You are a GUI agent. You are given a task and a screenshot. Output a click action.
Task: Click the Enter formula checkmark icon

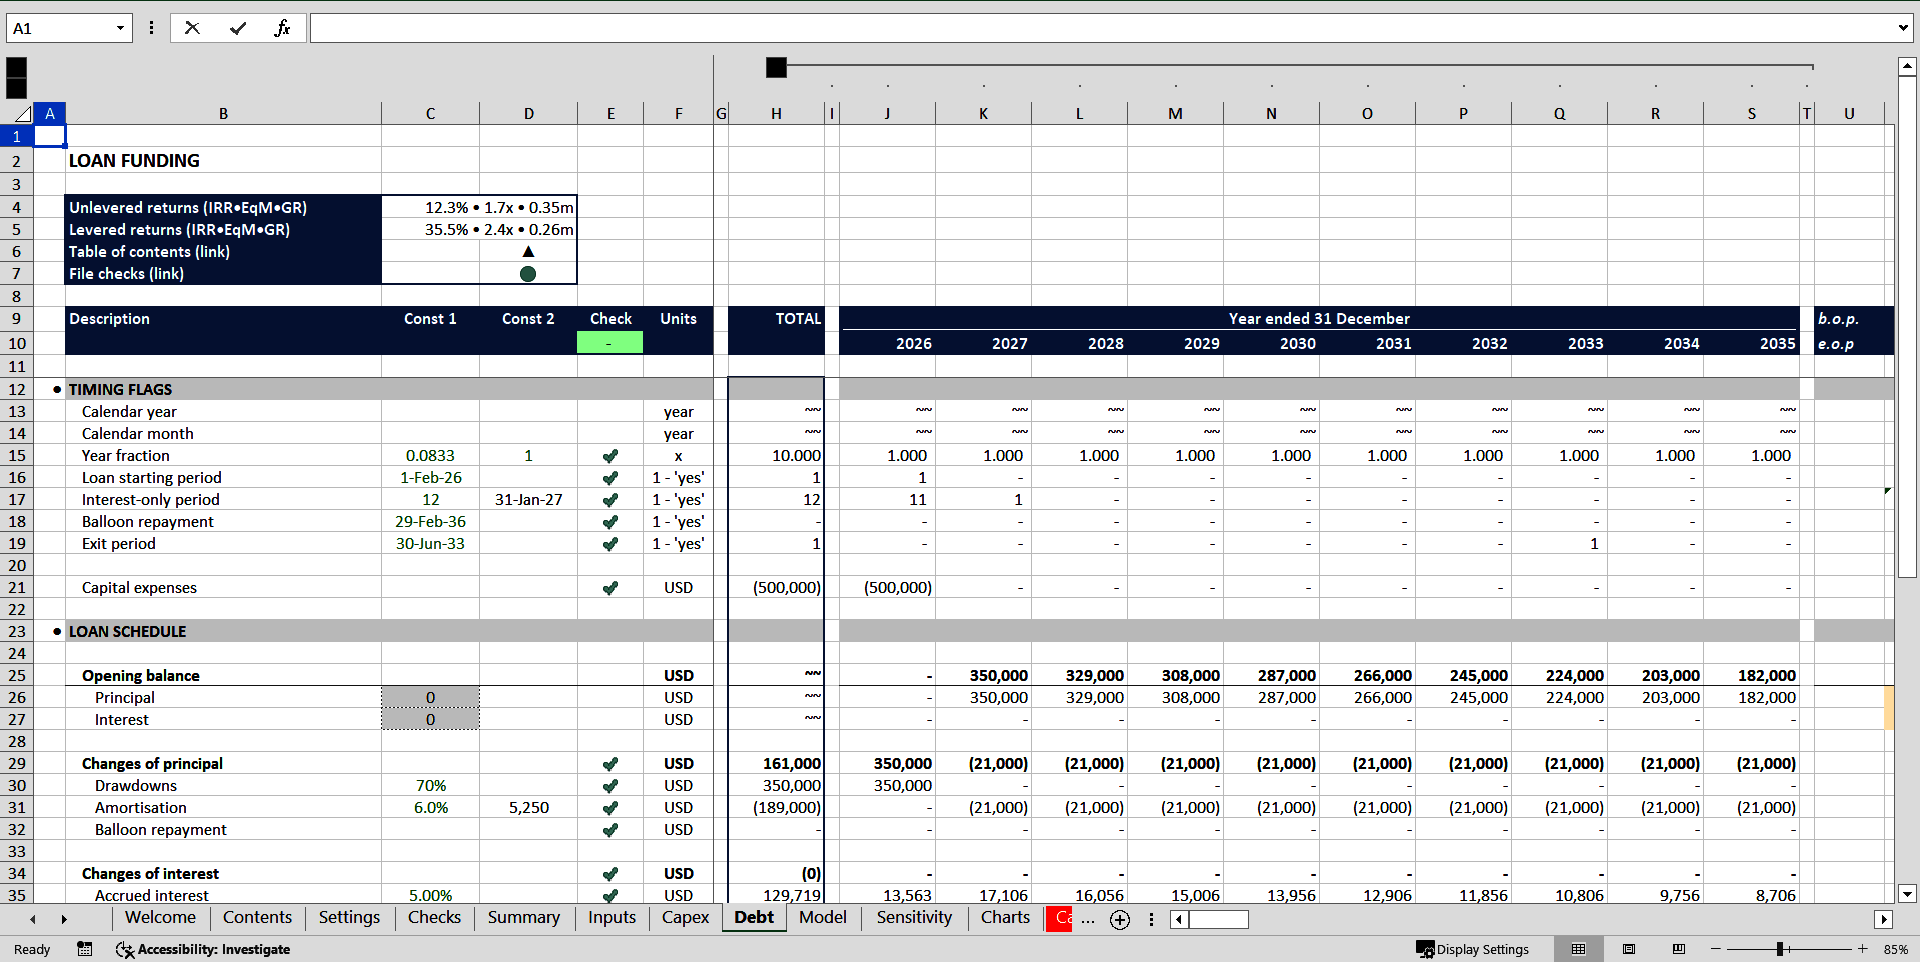238,28
